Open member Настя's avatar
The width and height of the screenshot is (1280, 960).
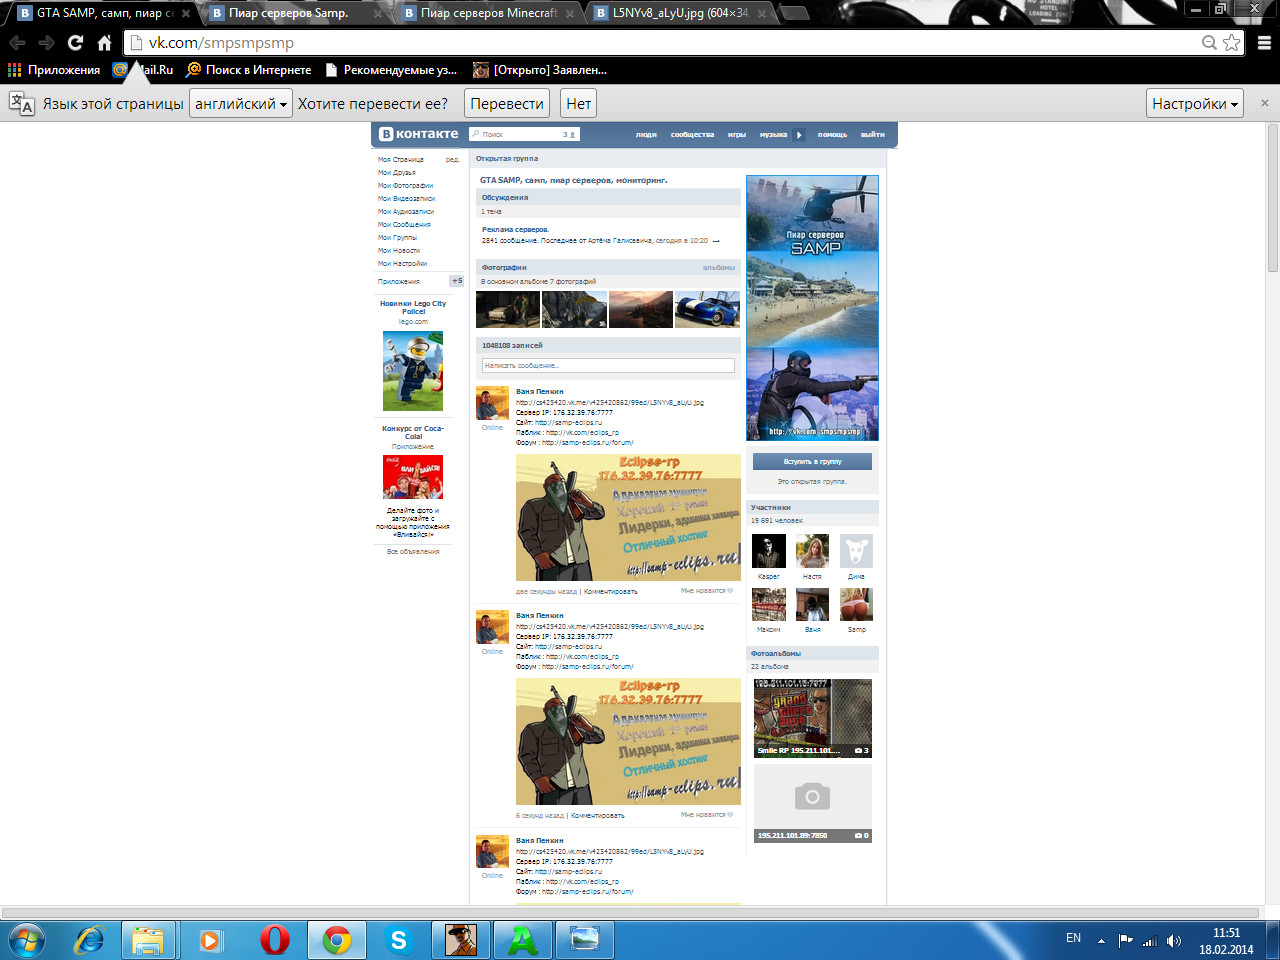tap(812, 551)
